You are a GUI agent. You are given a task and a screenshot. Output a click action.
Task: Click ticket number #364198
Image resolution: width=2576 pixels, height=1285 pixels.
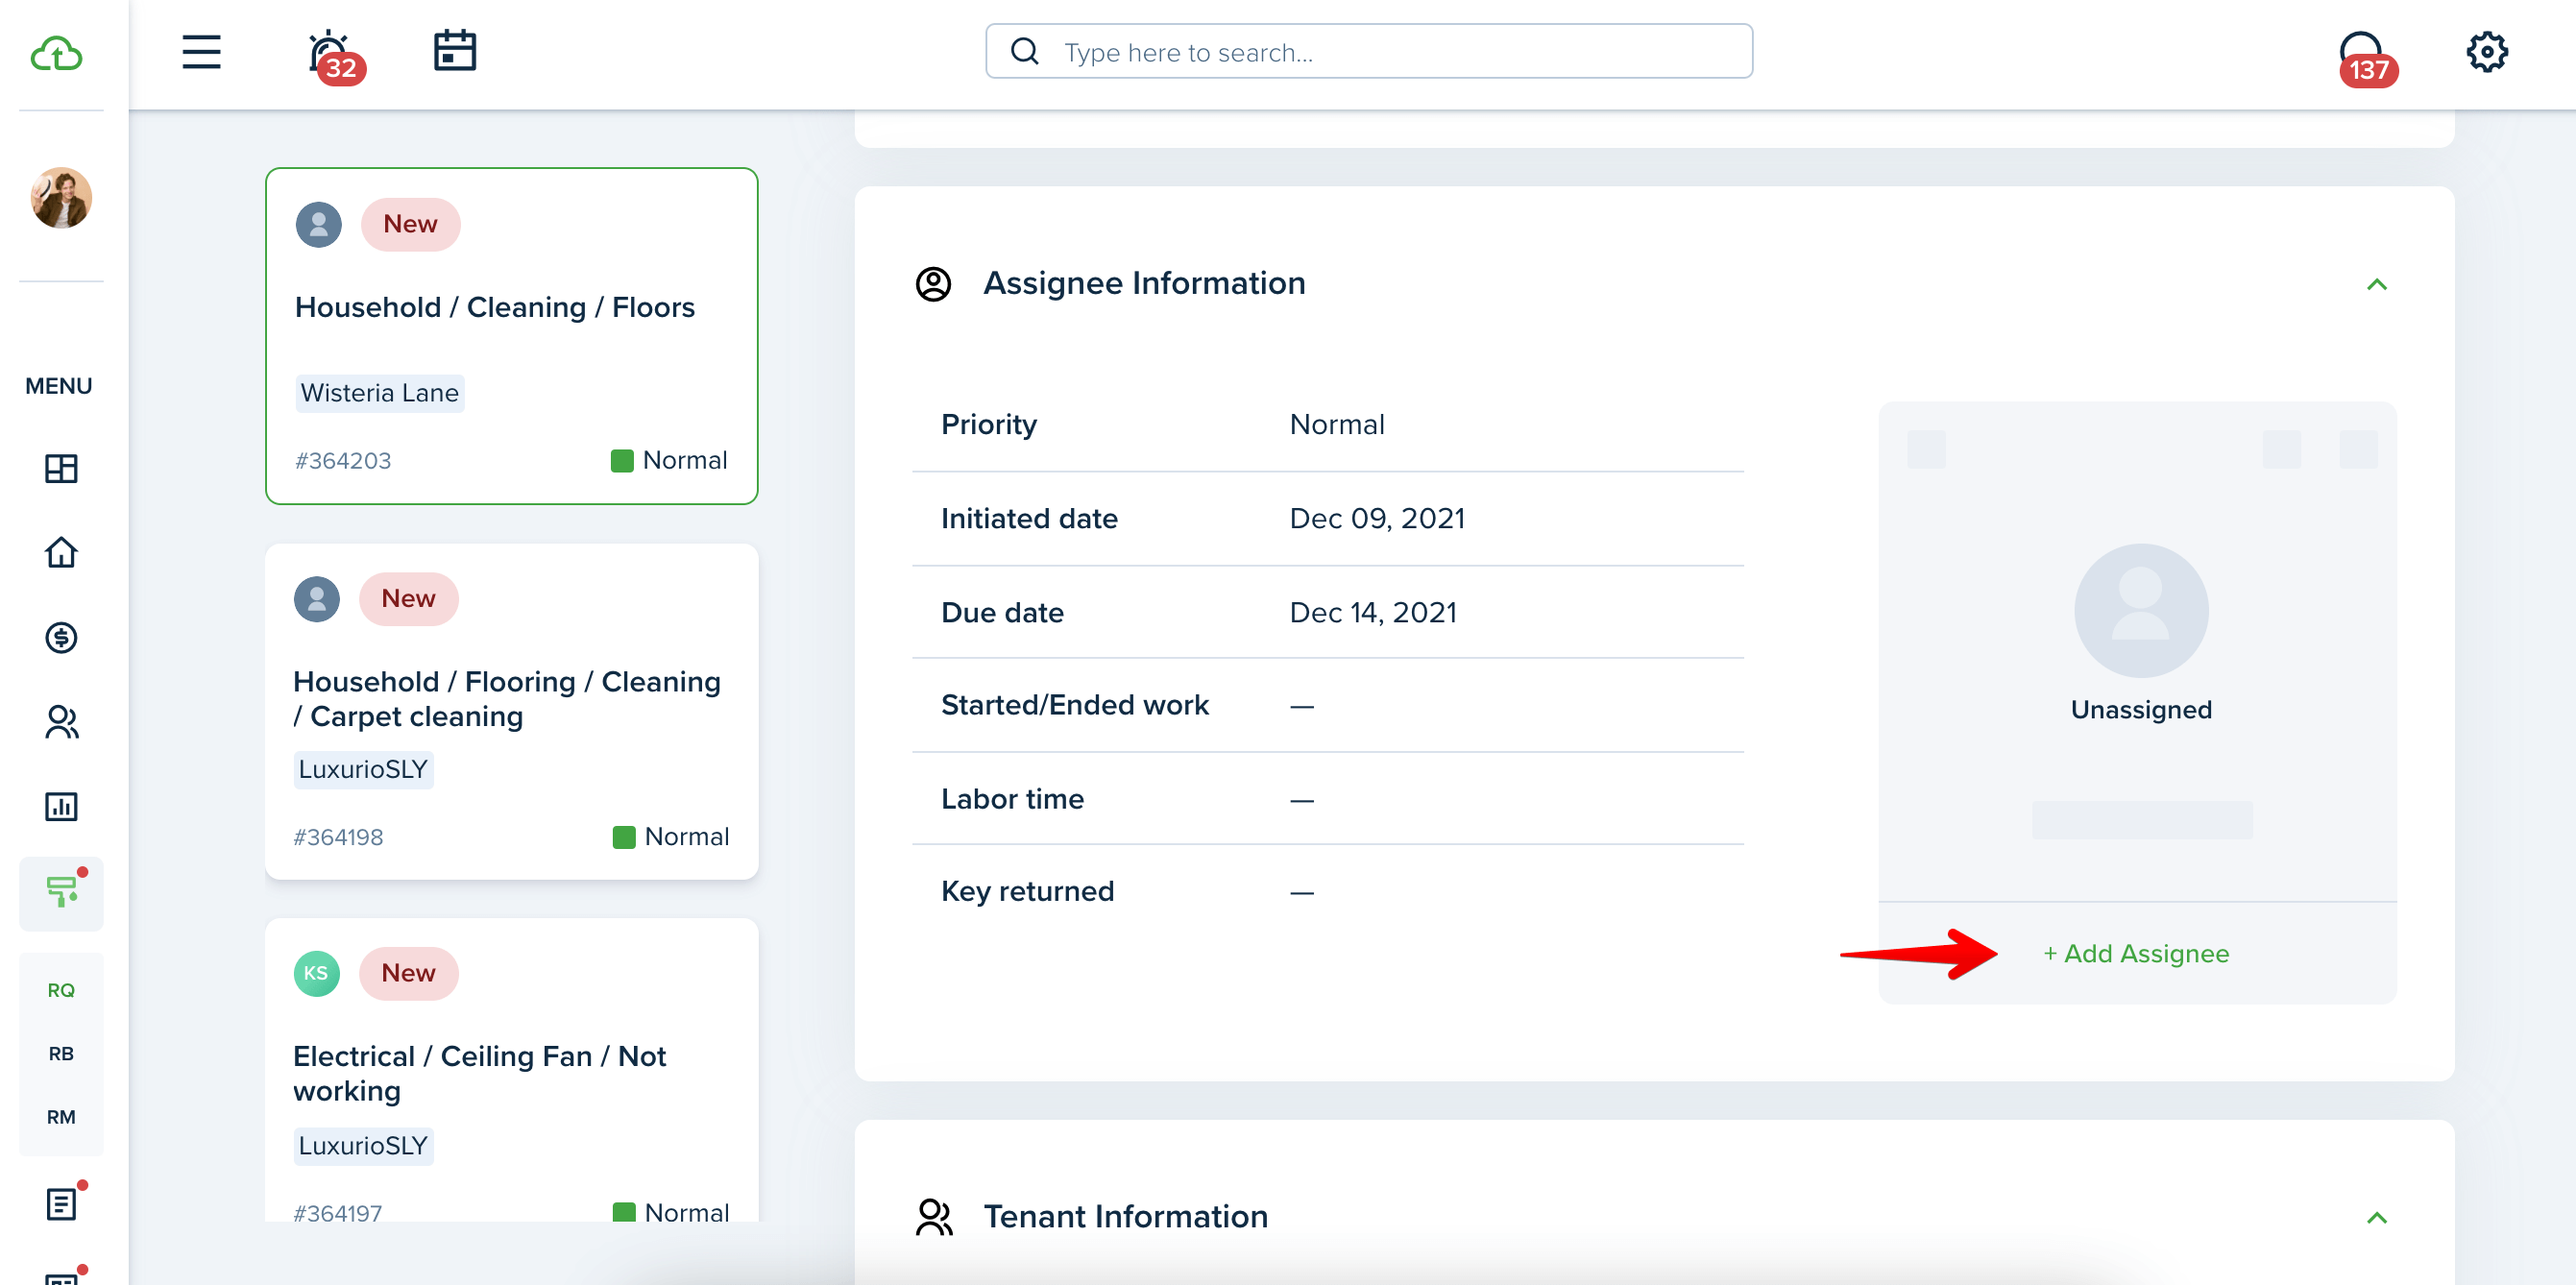point(338,837)
